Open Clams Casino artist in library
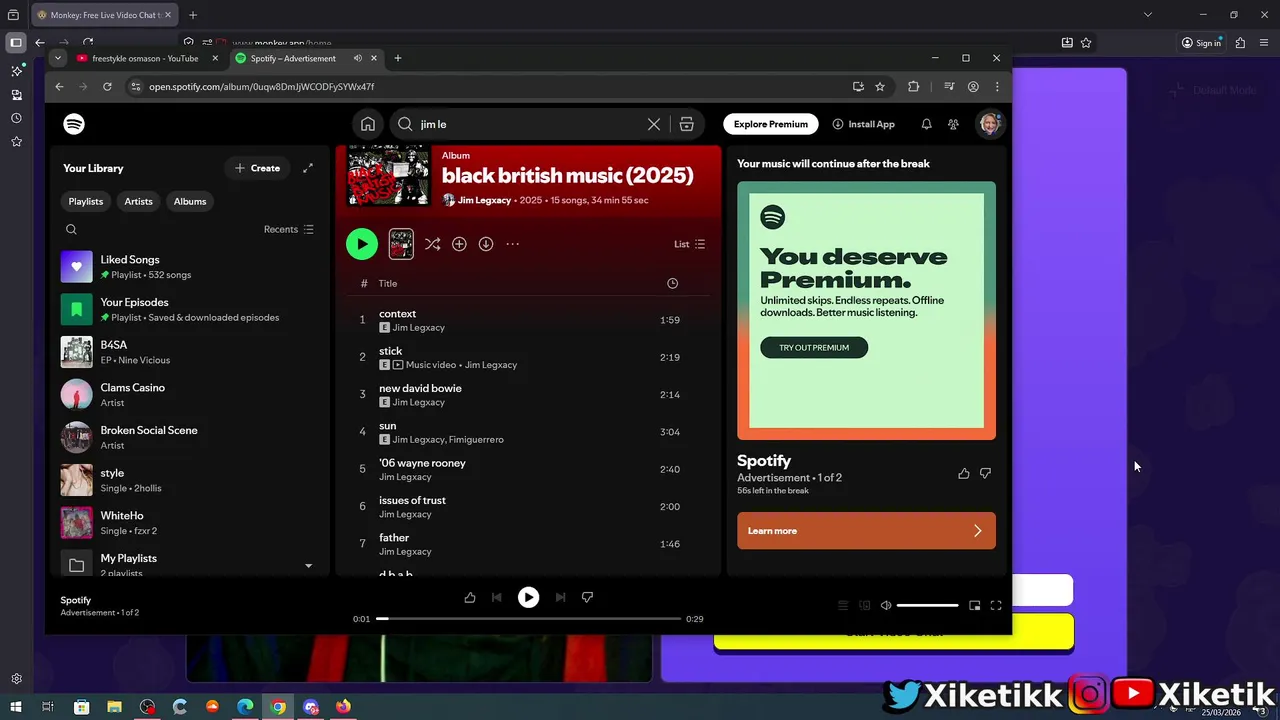Image resolution: width=1280 pixels, height=720 pixels. (188, 395)
